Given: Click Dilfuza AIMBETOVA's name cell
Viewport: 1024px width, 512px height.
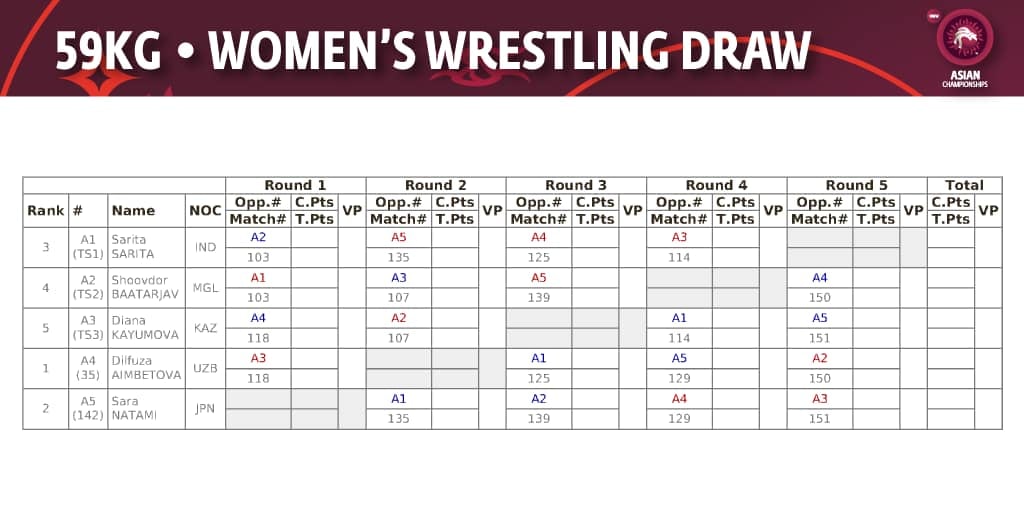Looking at the screenshot, I should click(146, 368).
